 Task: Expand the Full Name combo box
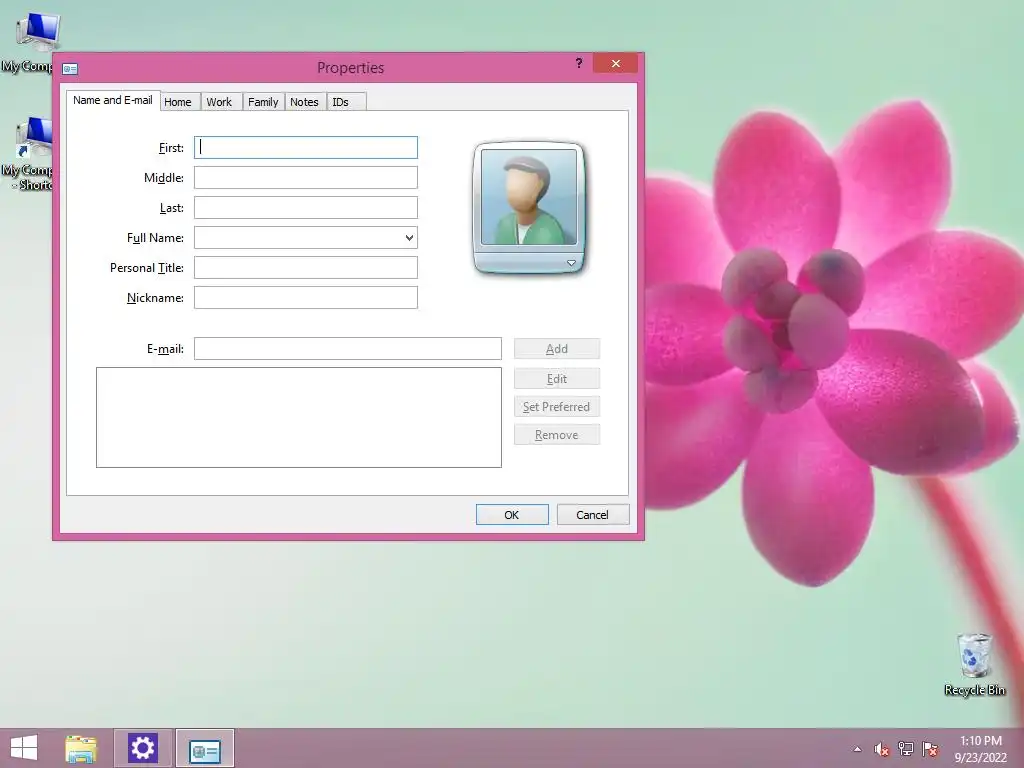pyautogui.click(x=409, y=238)
